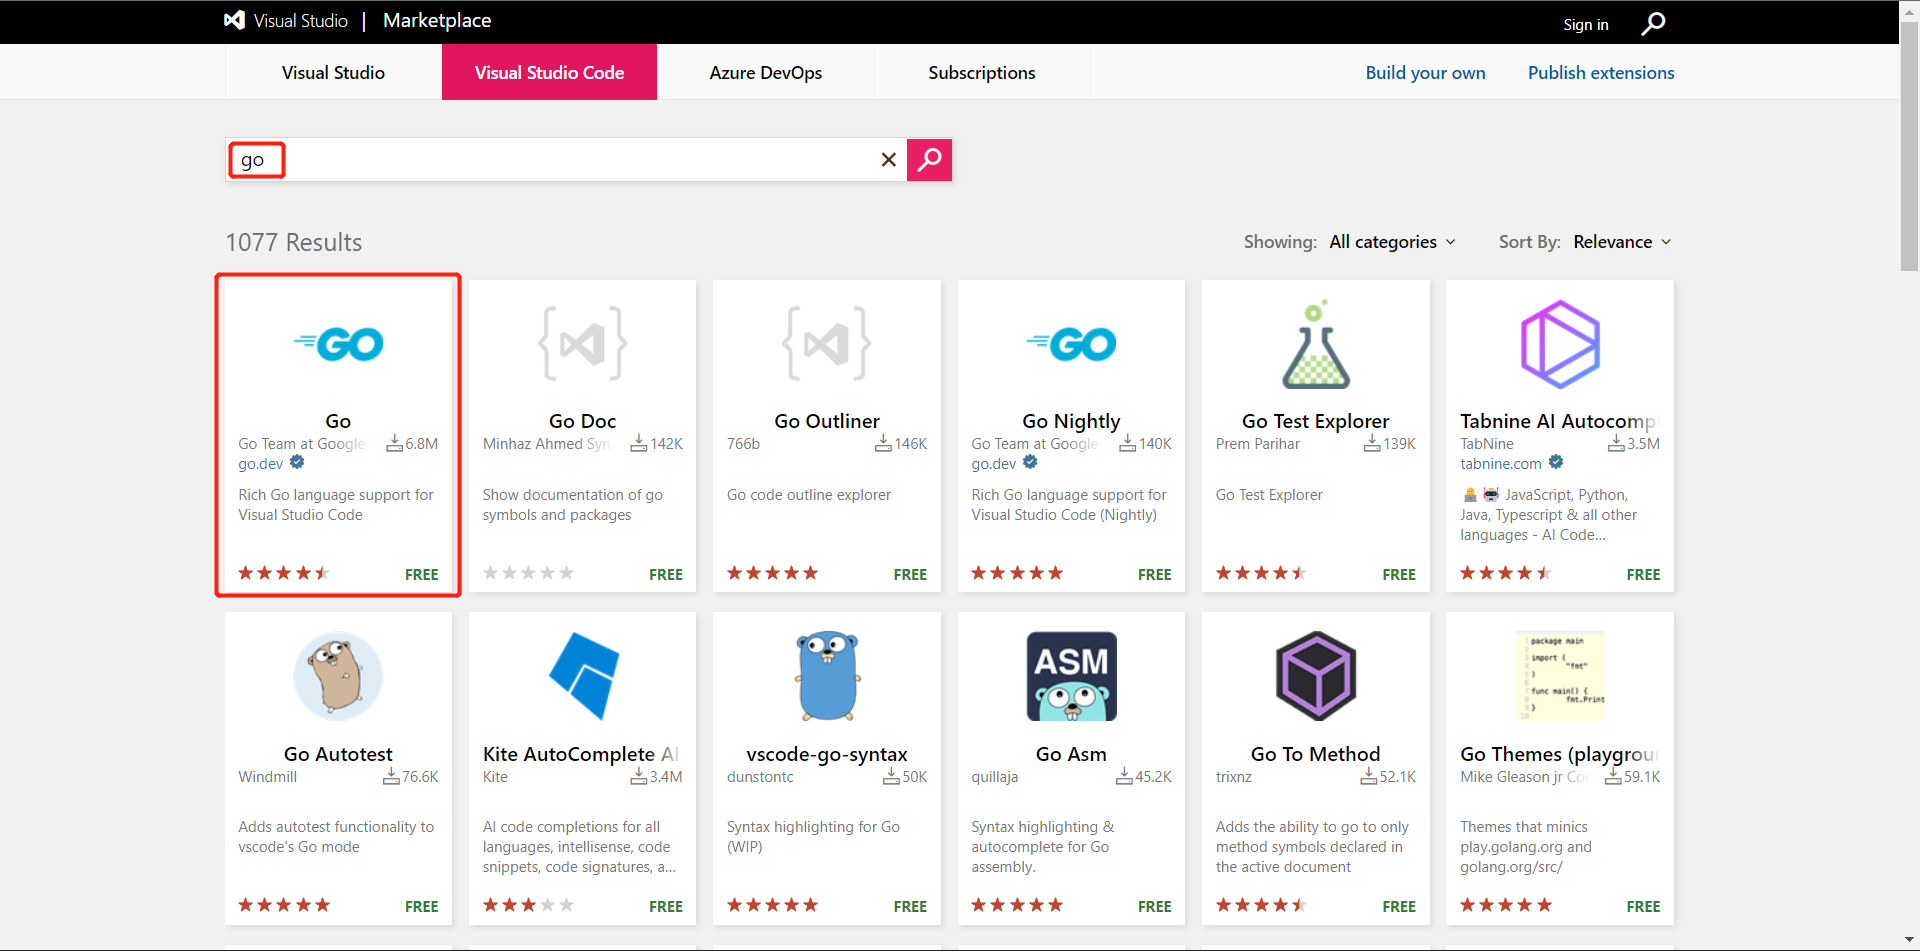Click the Marketplace header link
This screenshot has height=951, width=1920.
click(x=437, y=20)
